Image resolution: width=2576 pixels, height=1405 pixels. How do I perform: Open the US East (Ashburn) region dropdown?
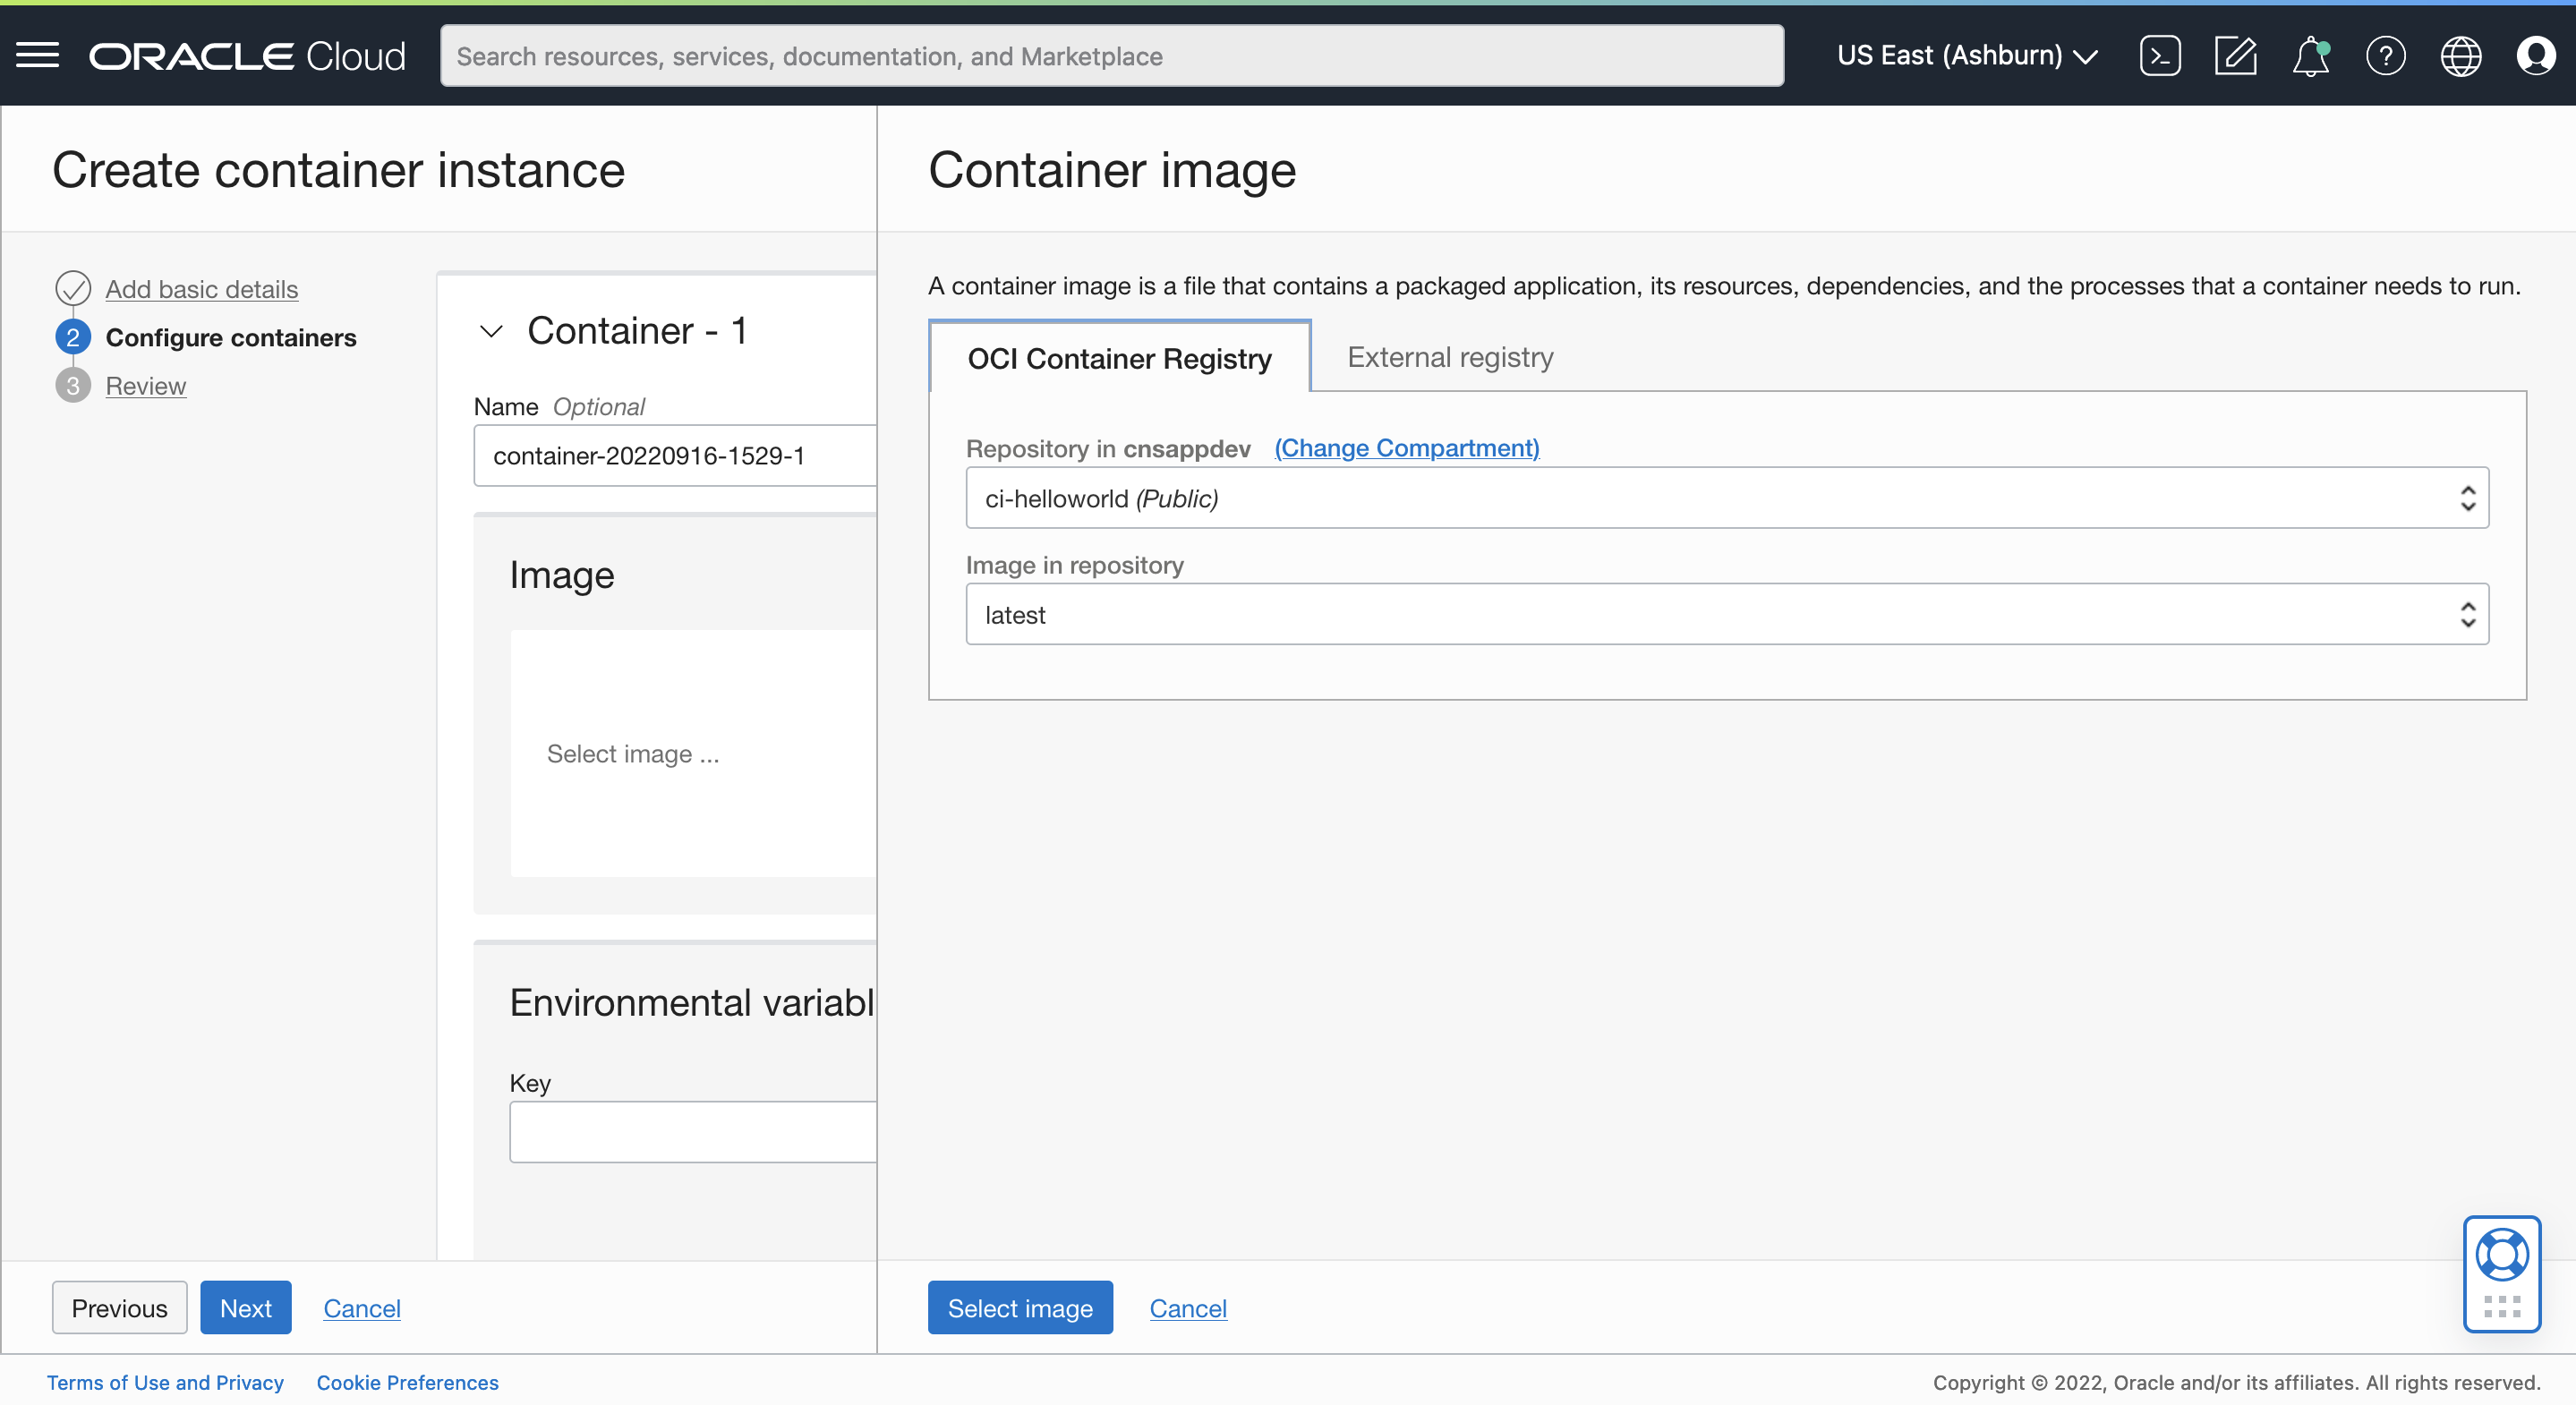1966,55
